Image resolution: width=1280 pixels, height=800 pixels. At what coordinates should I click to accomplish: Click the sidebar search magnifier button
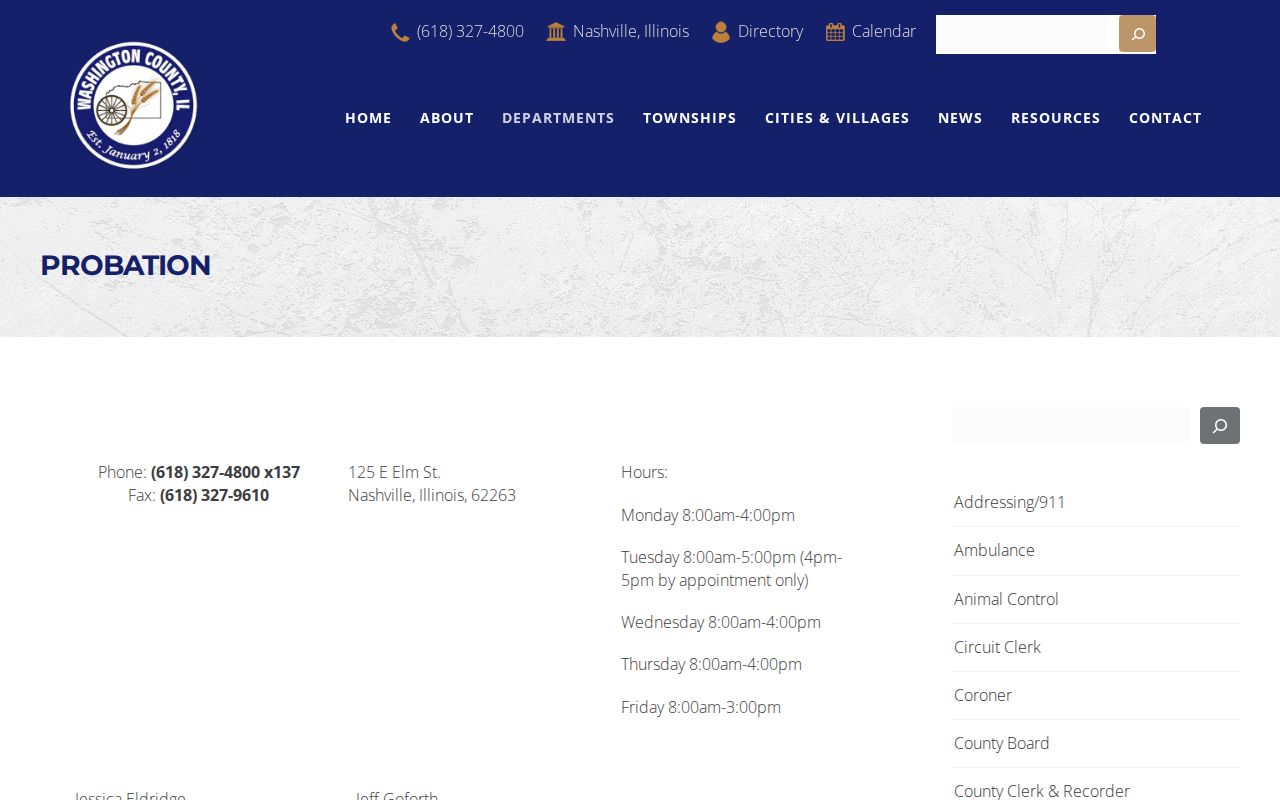coord(1220,425)
